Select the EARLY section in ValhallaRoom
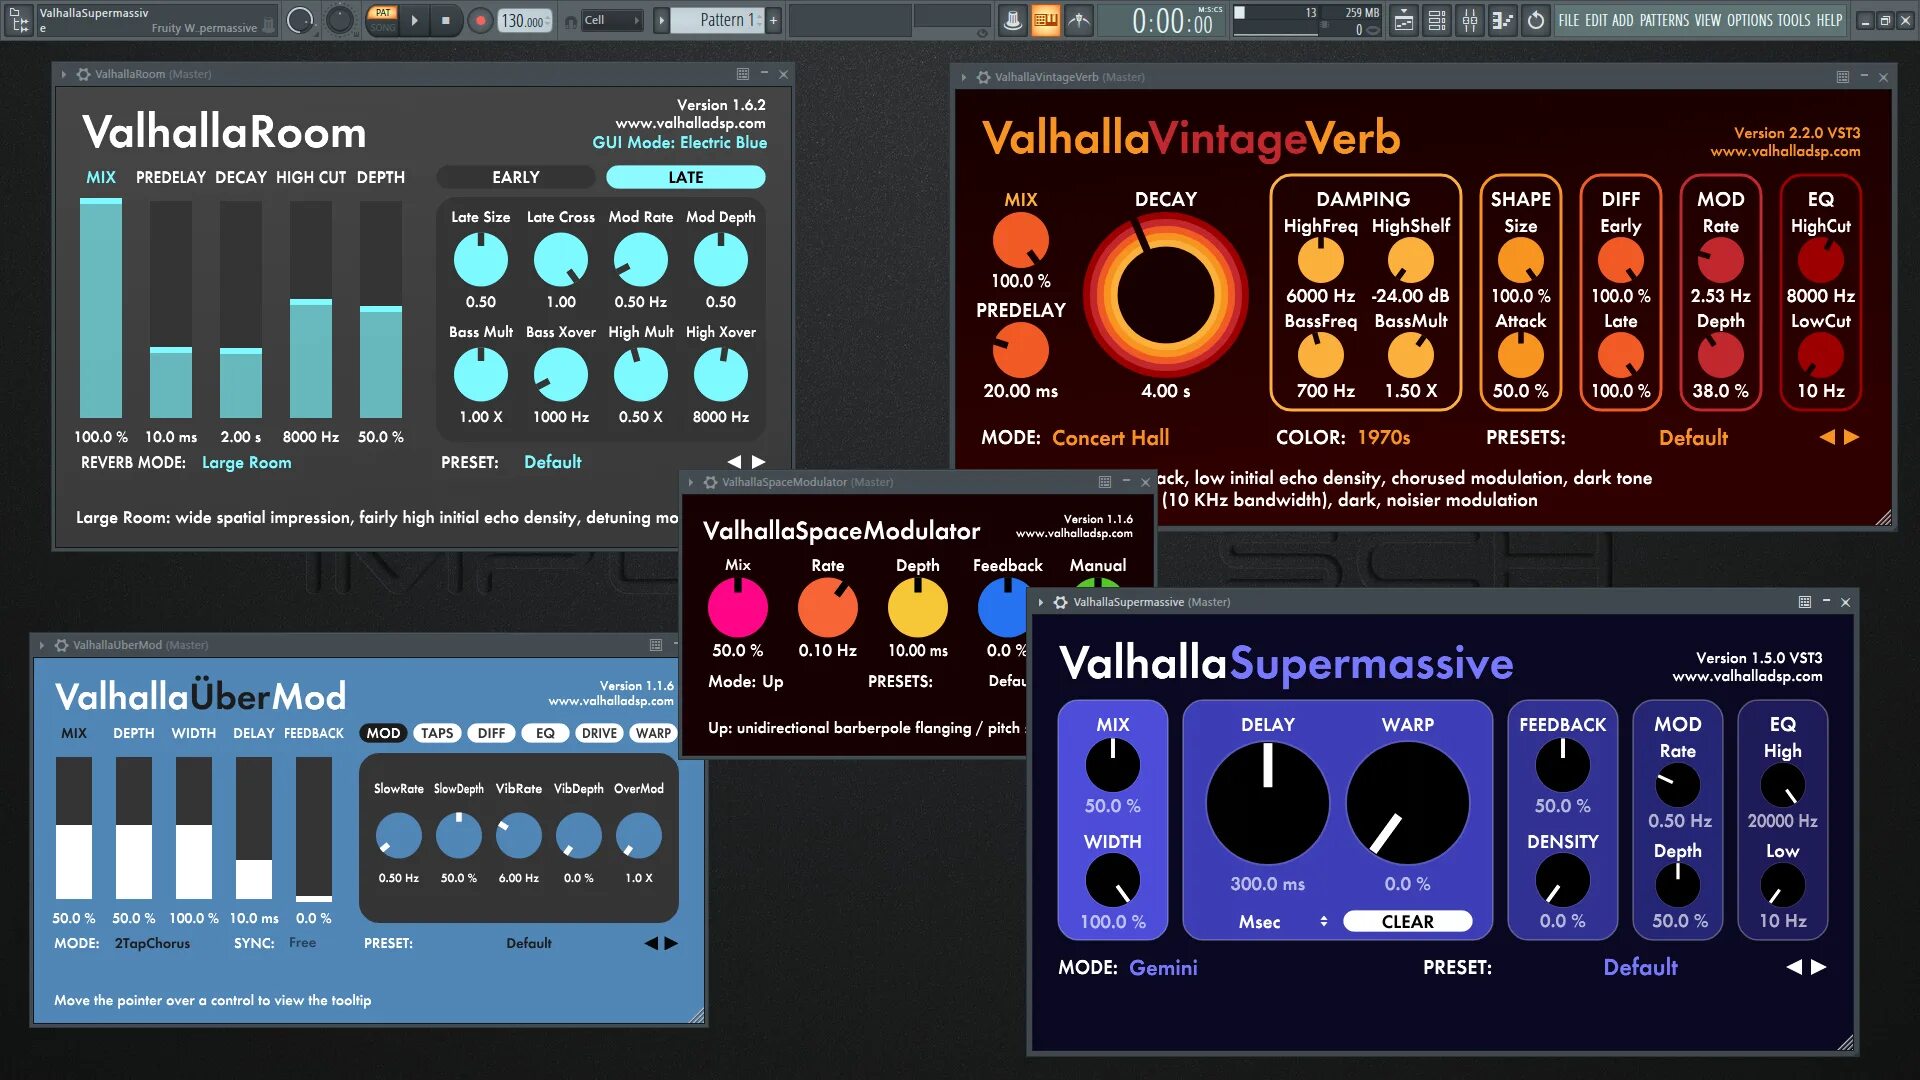The image size is (1920, 1080). [x=516, y=177]
